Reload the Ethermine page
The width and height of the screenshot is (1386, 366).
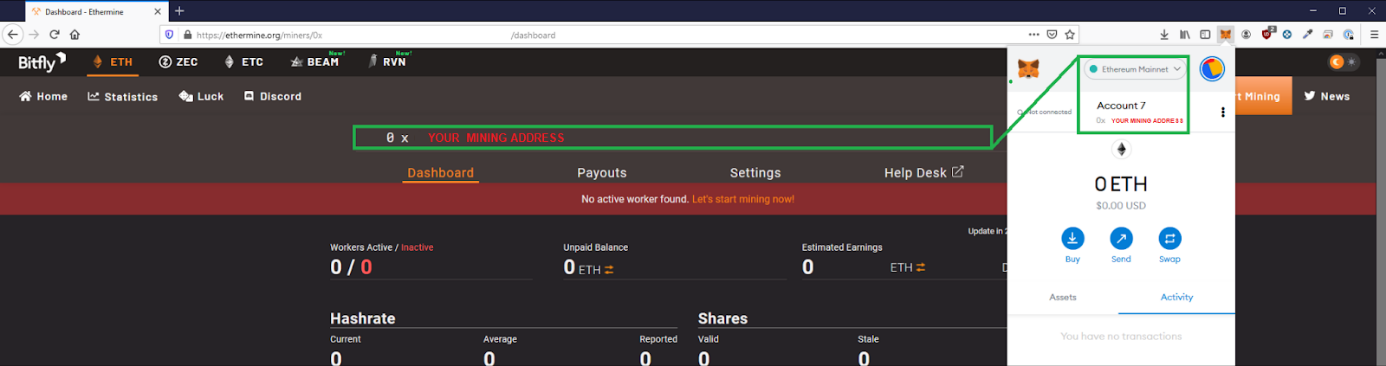(x=54, y=34)
